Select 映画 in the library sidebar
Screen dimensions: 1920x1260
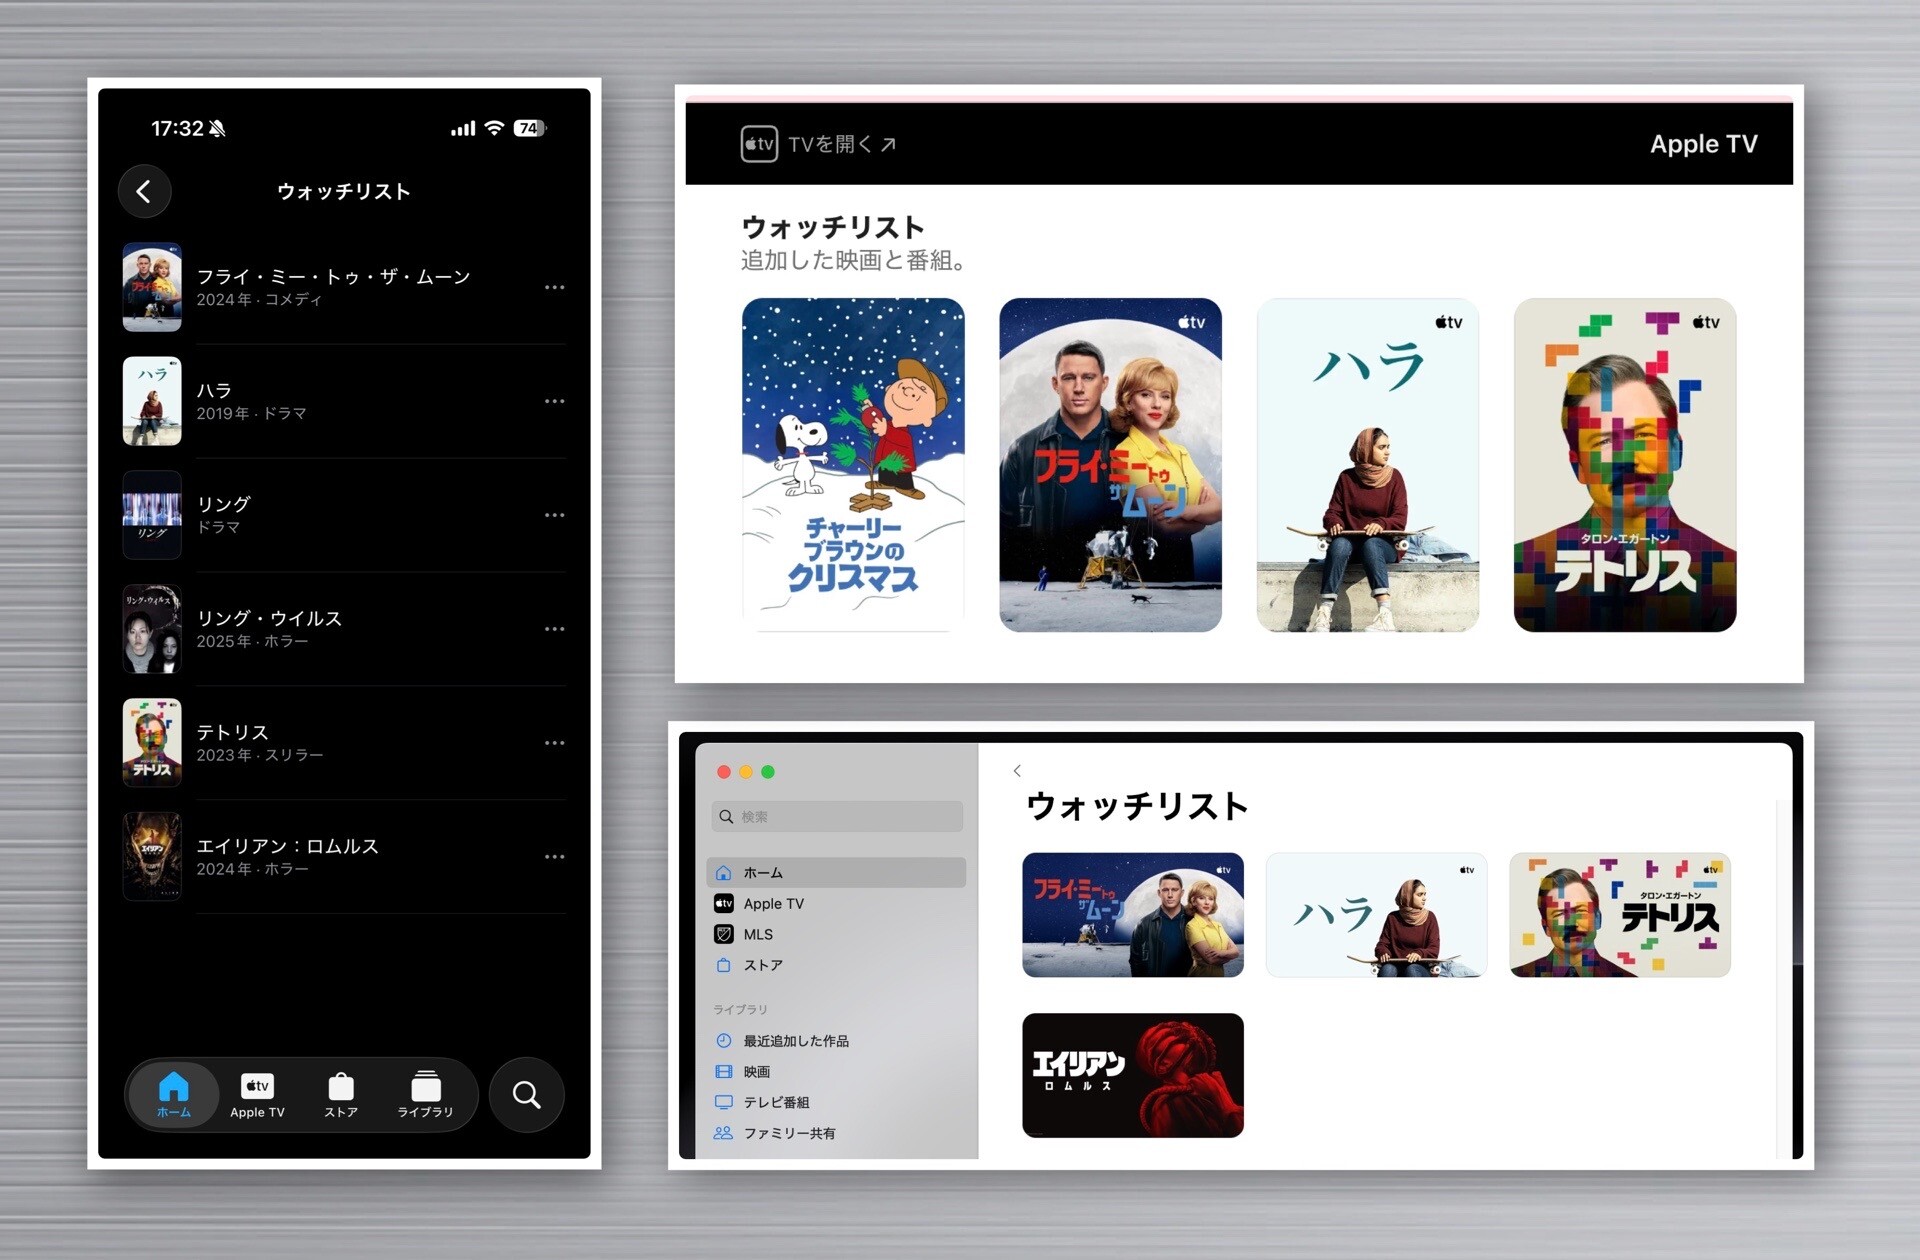(756, 1072)
